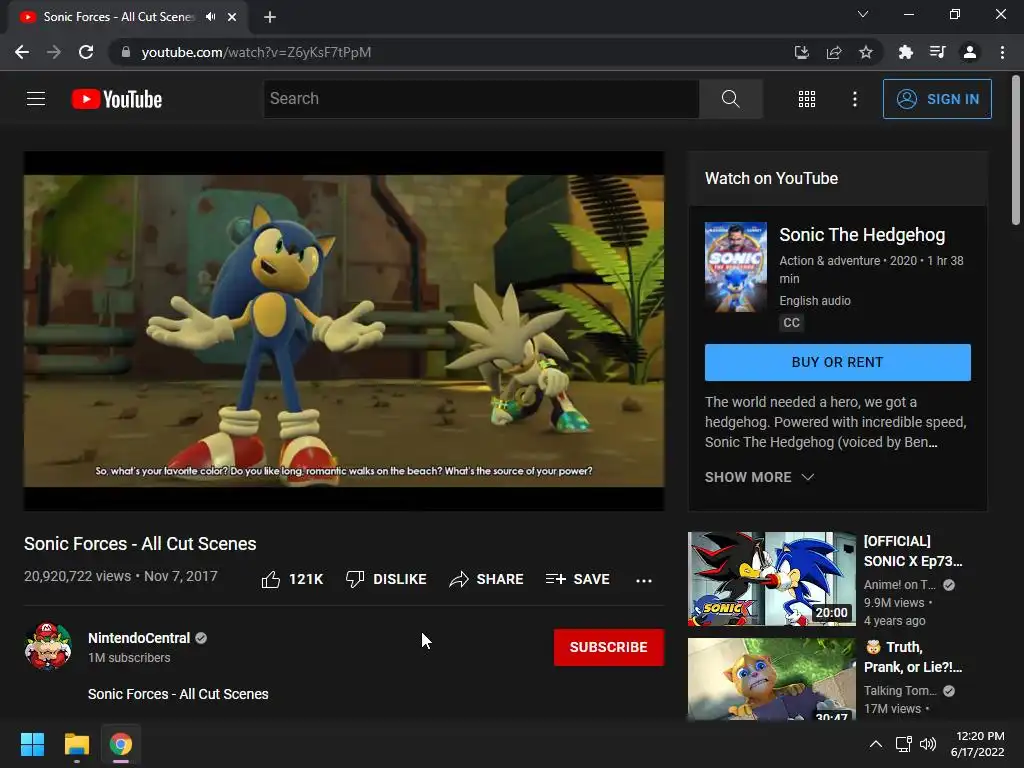Image resolution: width=1024 pixels, height=768 pixels.
Task: Open the Chrome extensions puzzle icon
Action: coord(906,52)
